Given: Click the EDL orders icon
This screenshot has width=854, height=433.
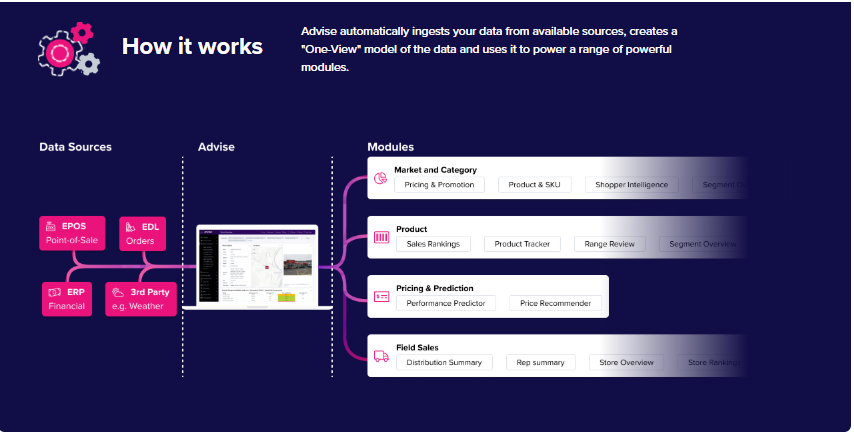Looking at the screenshot, I should [131, 227].
